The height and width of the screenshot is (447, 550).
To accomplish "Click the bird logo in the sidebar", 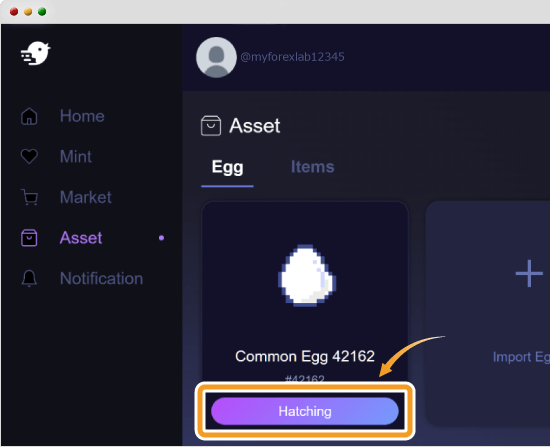I will pyautogui.click(x=35, y=53).
